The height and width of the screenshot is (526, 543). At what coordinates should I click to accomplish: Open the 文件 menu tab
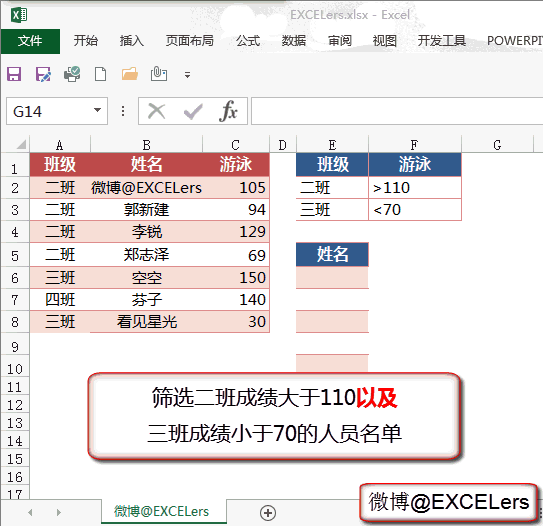tap(30, 41)
